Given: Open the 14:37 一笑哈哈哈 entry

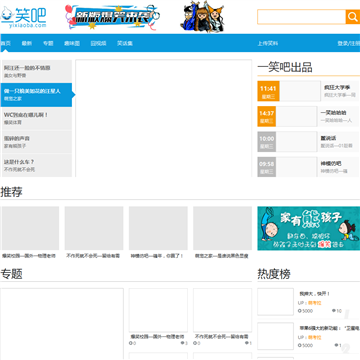Looking at the screenshot, I should coord(308,116).
